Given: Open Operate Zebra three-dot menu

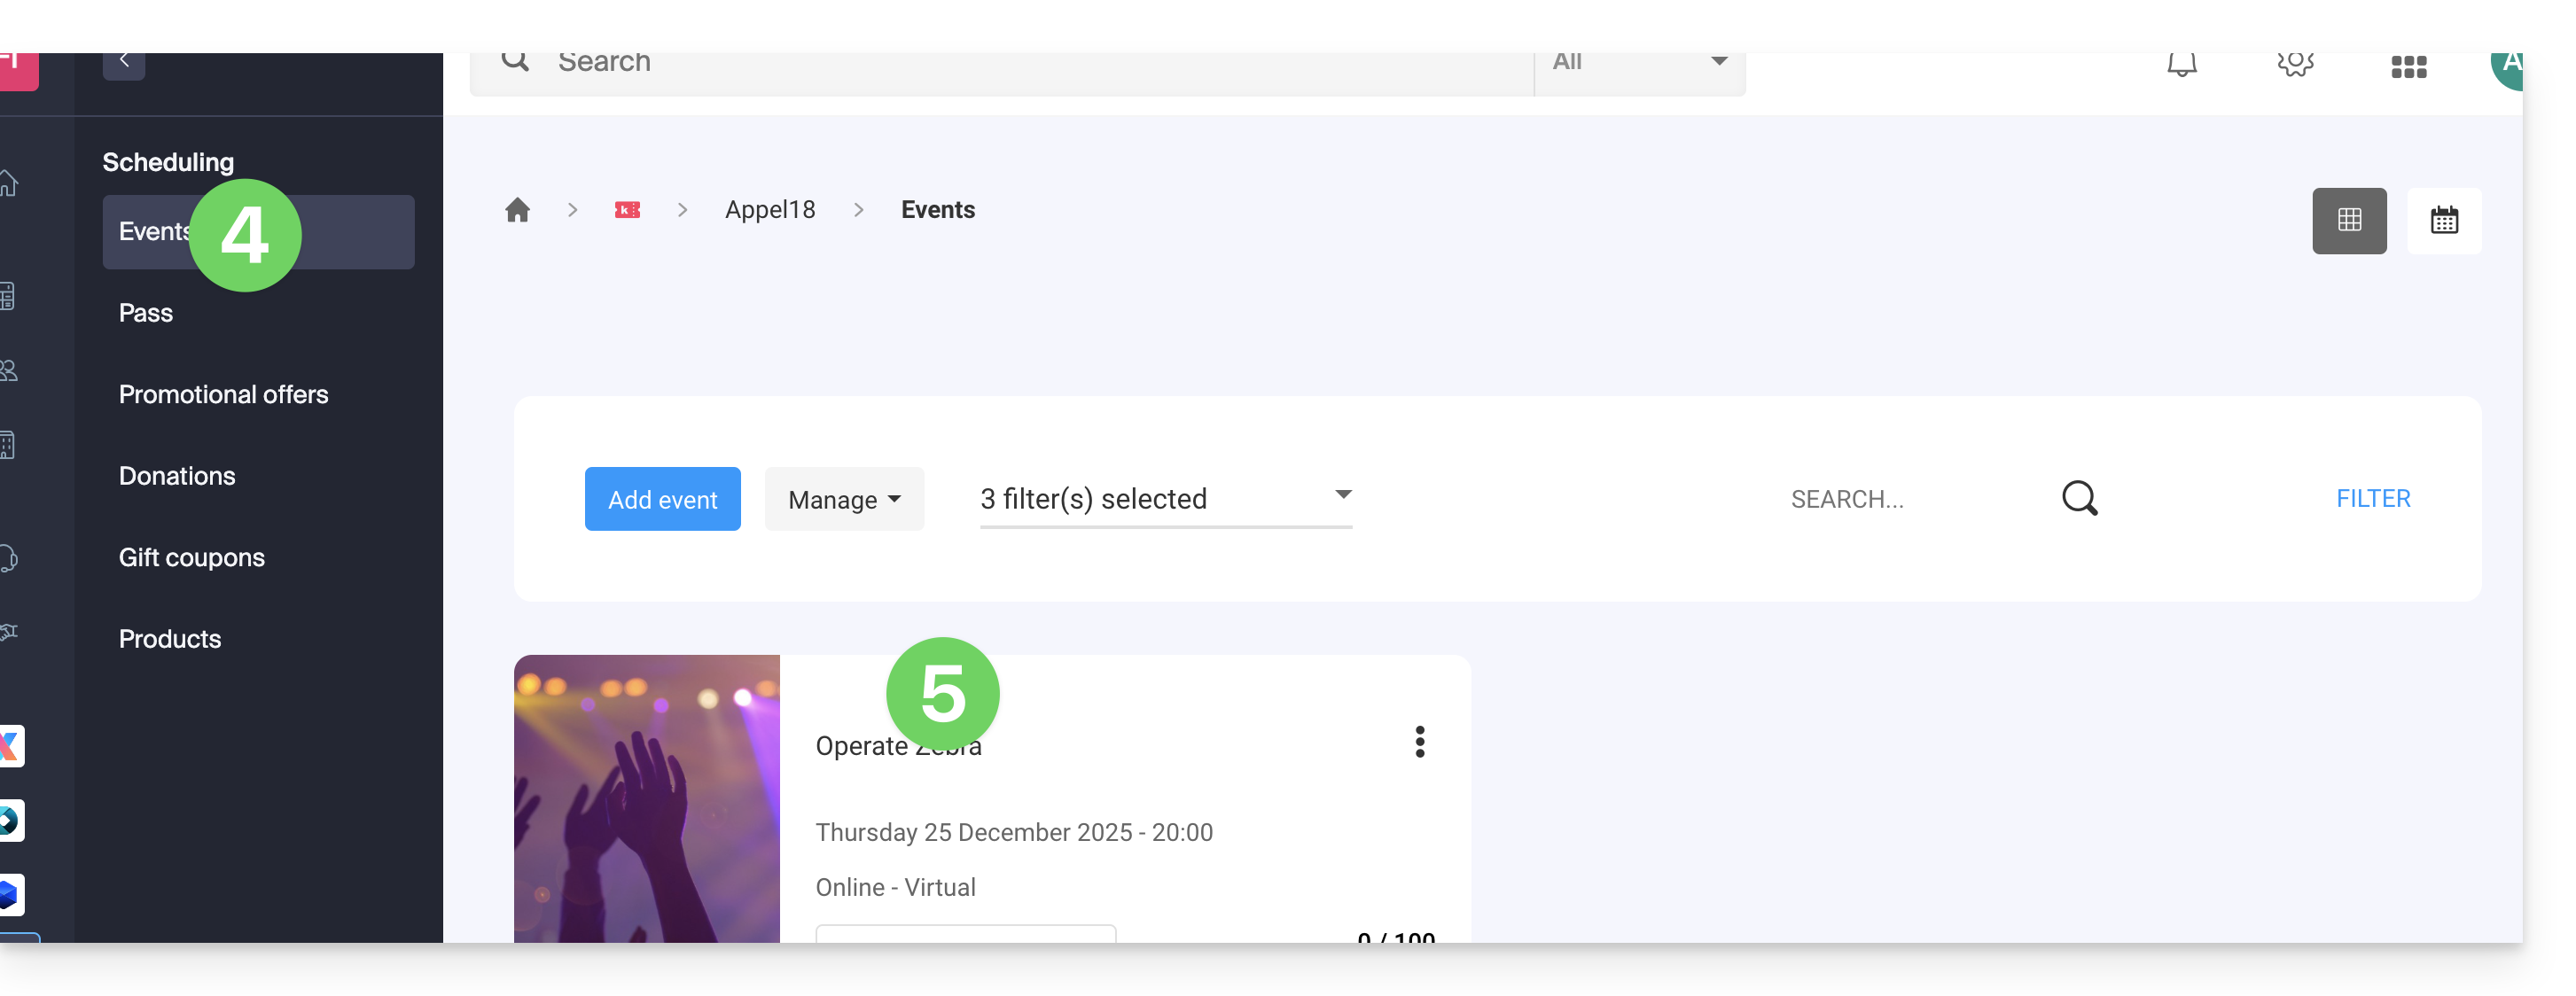Looking at the screenshot, I should (1419, 741).
